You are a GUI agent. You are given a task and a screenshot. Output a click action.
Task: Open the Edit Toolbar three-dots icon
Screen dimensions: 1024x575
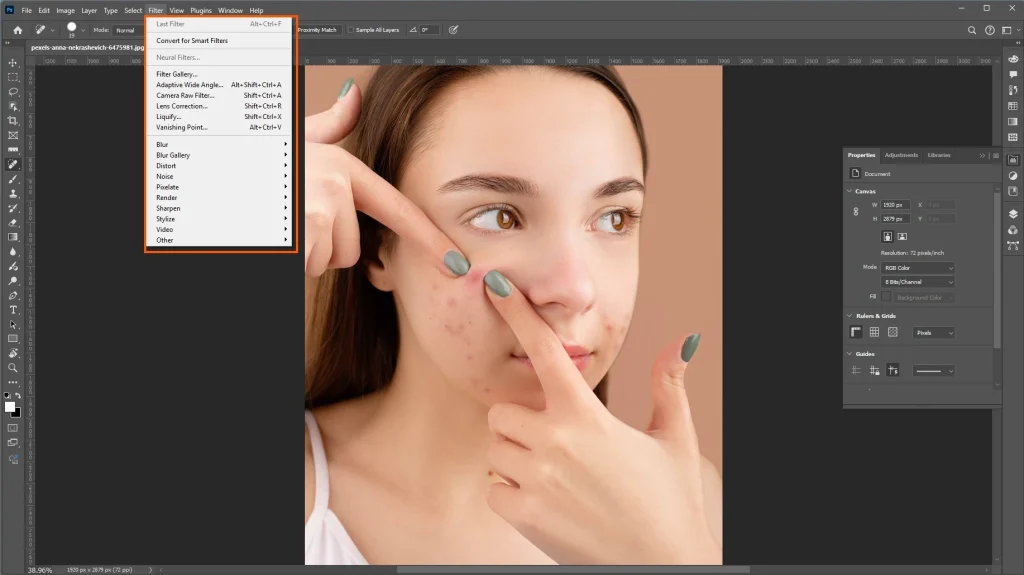[12, 382]
